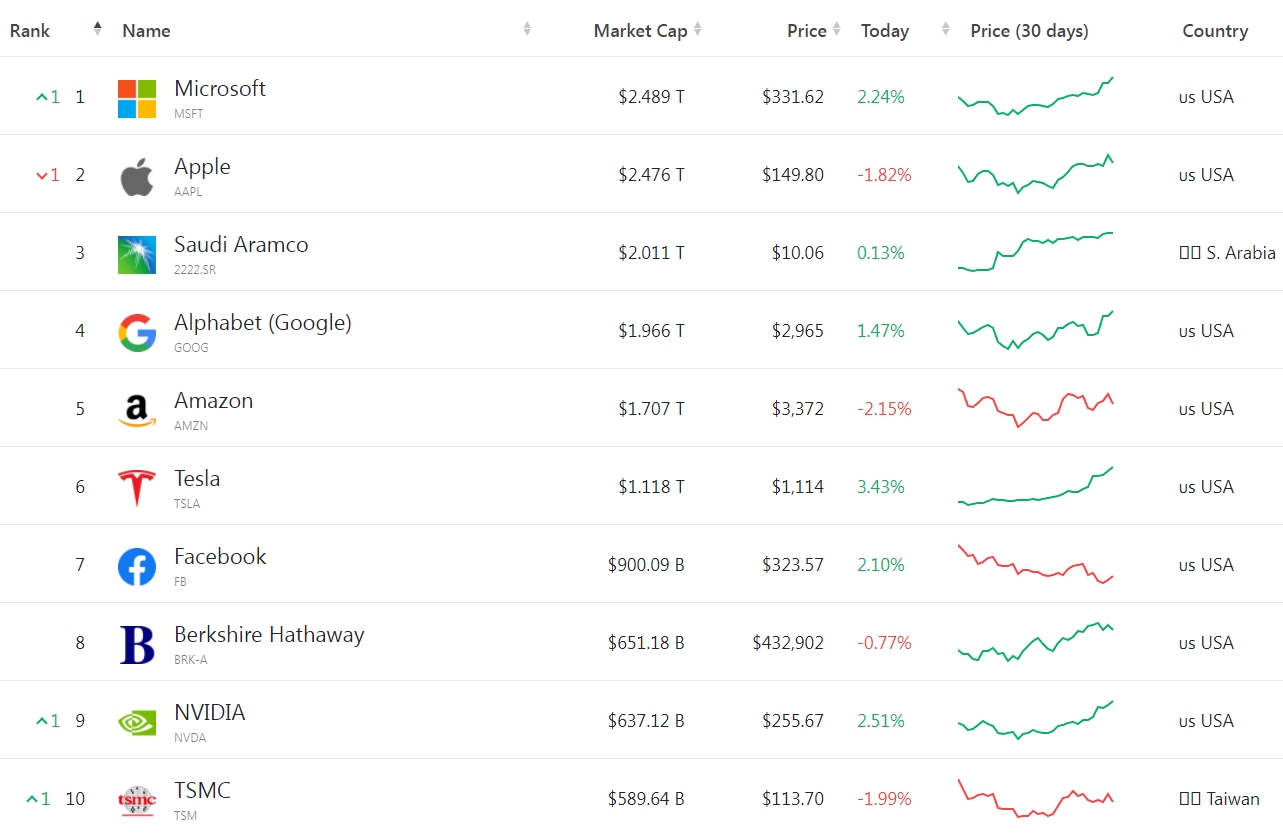
Task: Click the Berkshire Hathaway logo icon
Action: (137, 645)
